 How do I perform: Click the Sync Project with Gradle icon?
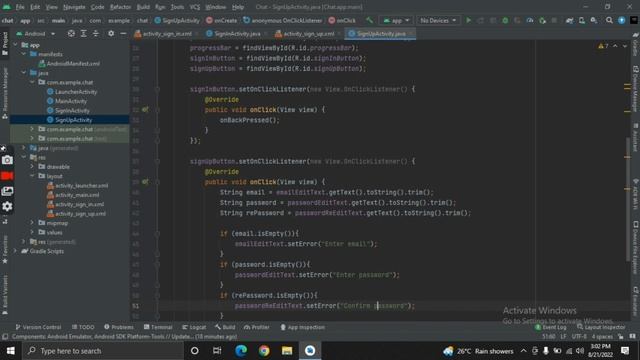coord(569,20)
